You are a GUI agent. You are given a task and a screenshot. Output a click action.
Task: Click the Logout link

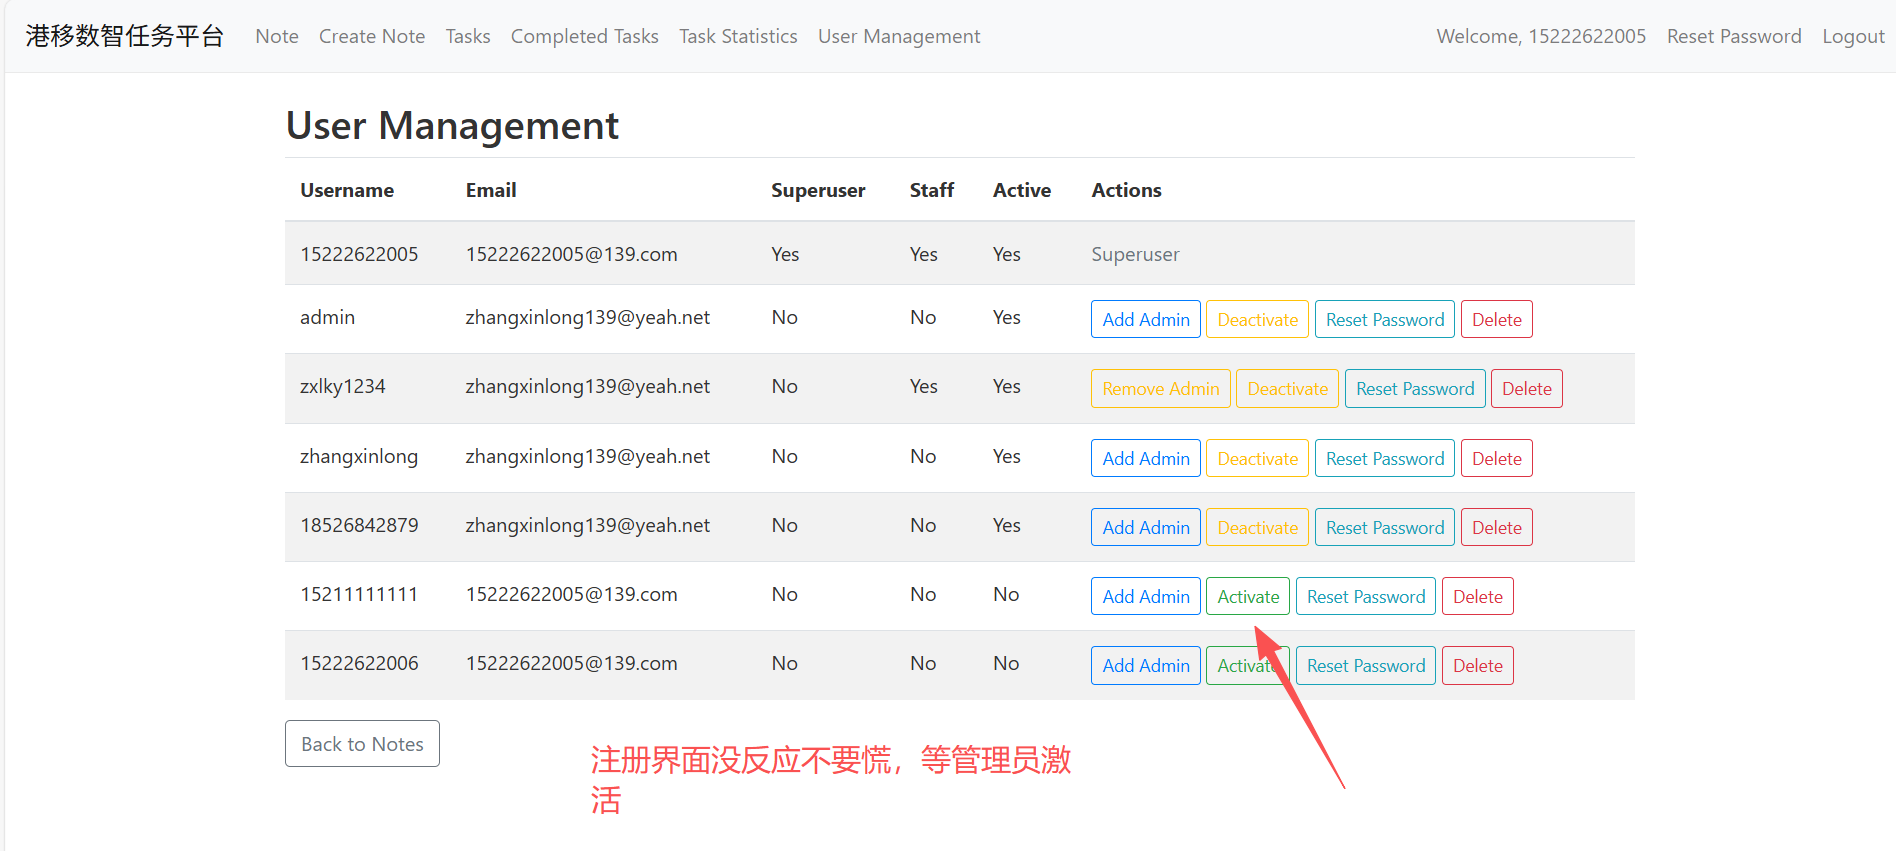click(1852, 37)
